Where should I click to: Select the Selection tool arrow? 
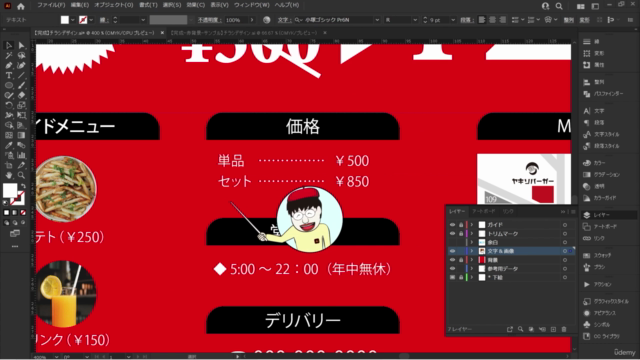[x=9, y=46]
